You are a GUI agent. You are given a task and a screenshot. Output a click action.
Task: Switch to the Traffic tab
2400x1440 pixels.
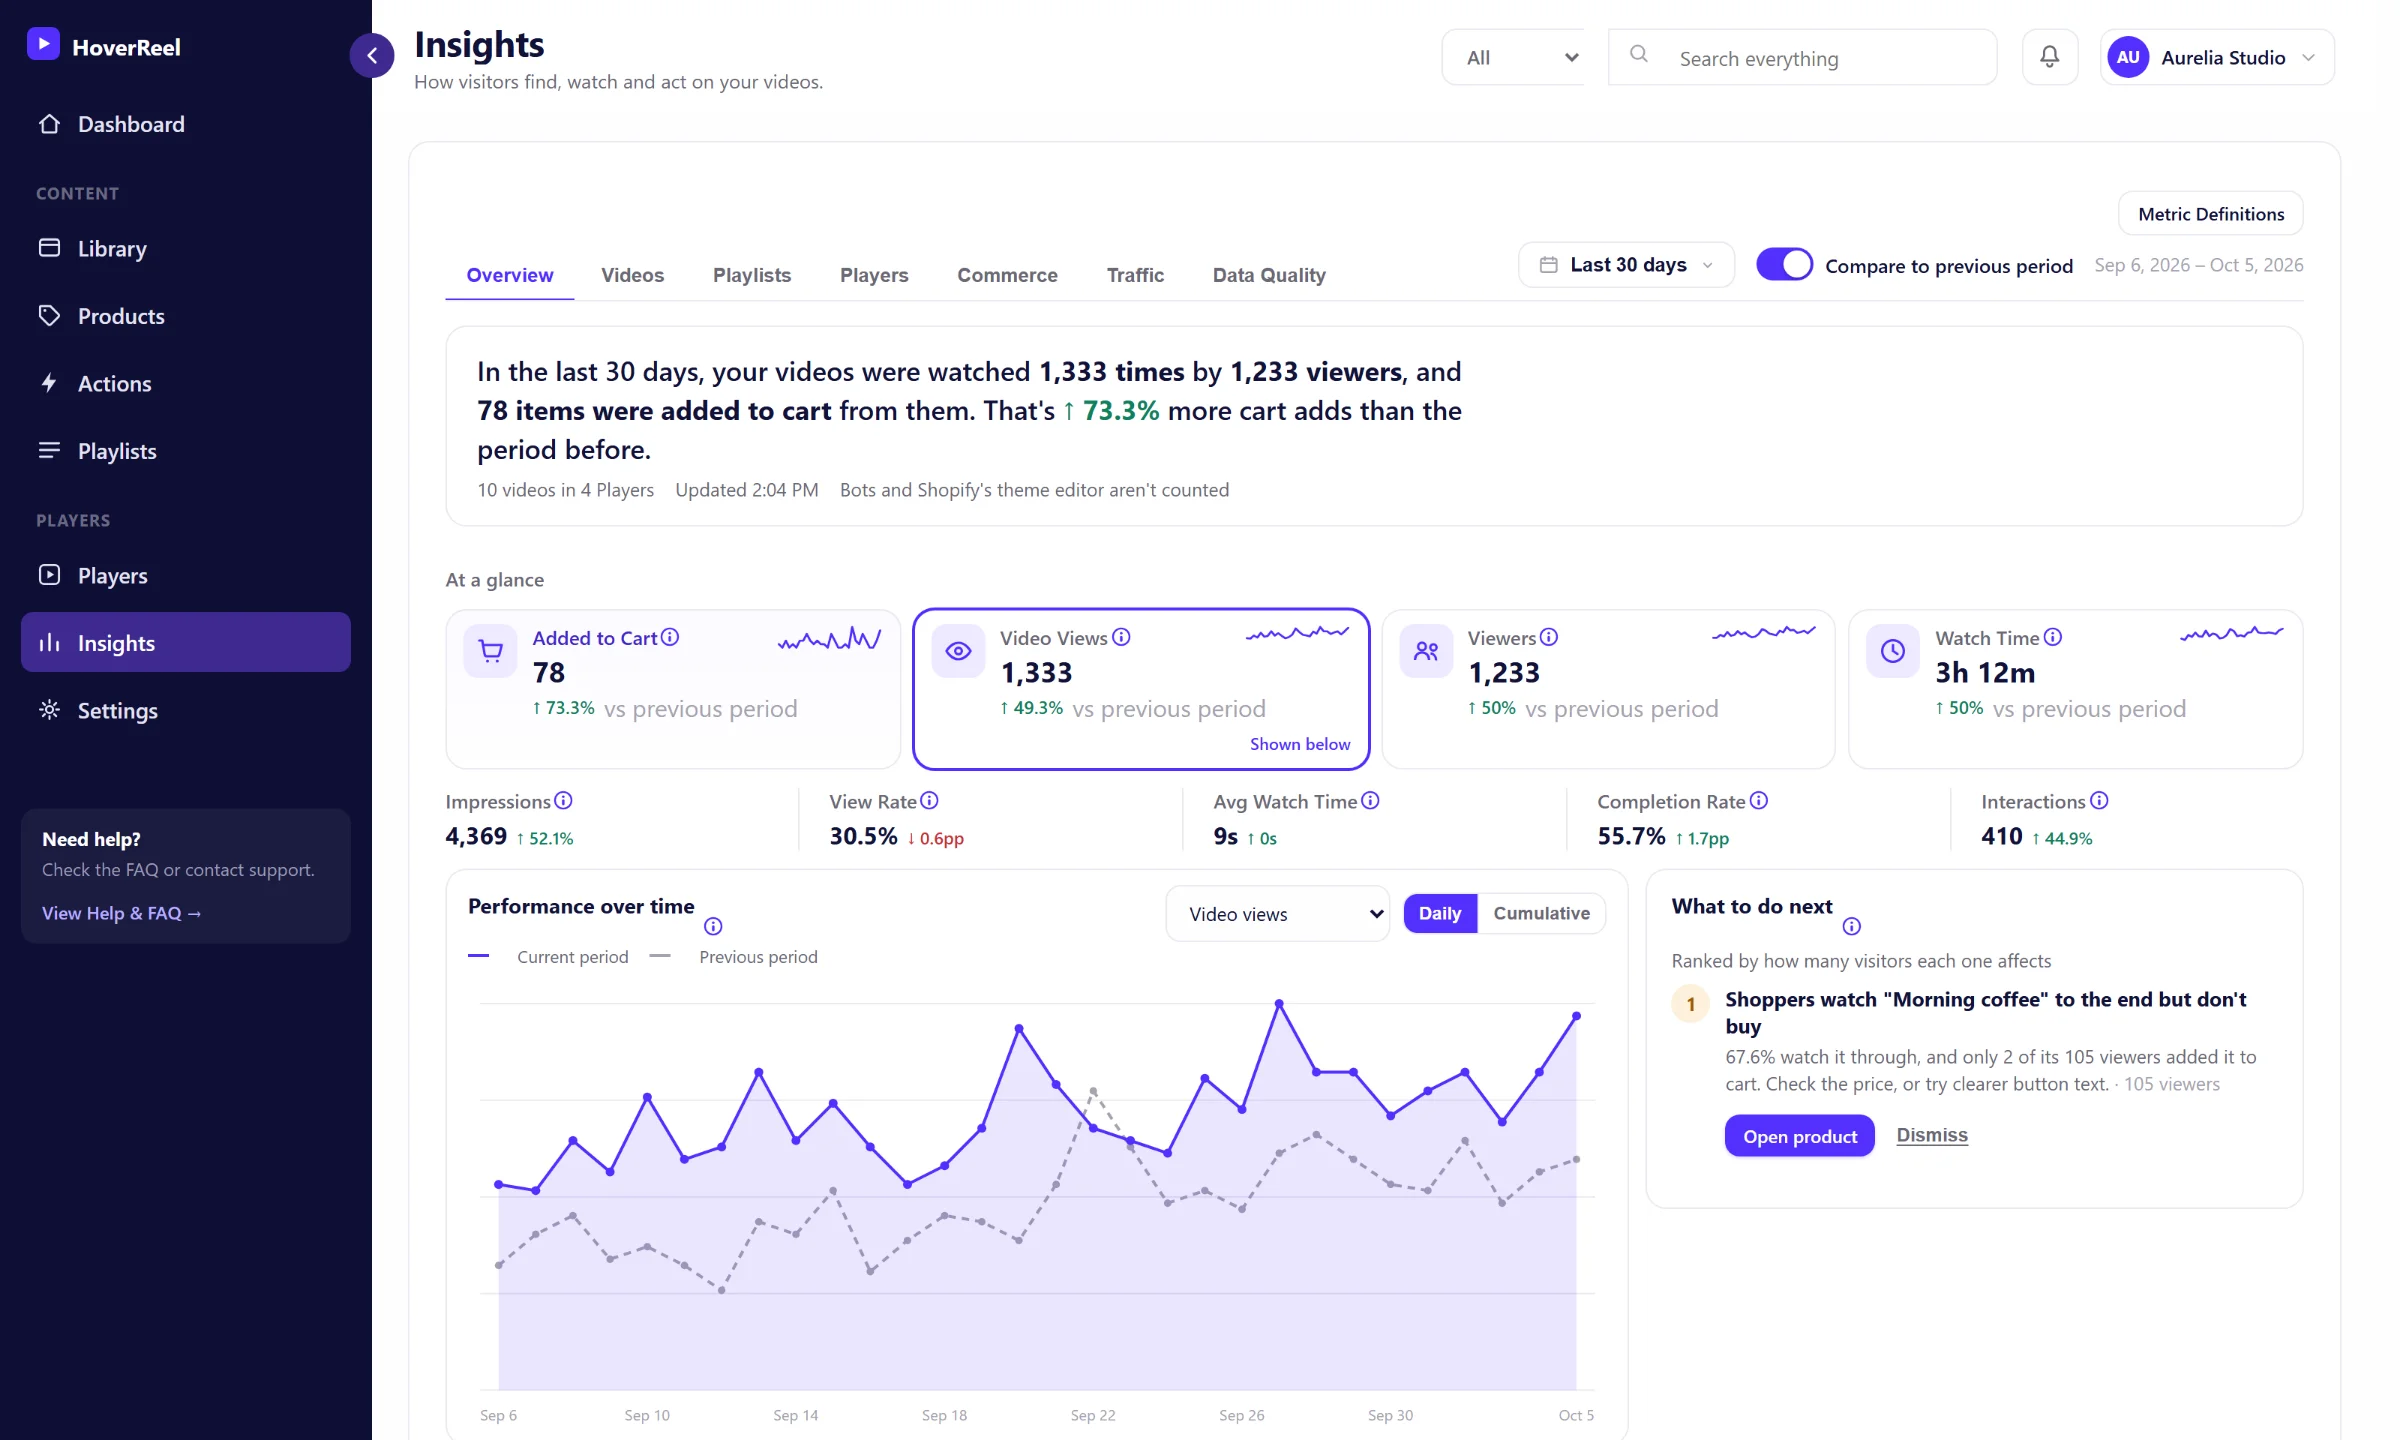[1135, 275]
